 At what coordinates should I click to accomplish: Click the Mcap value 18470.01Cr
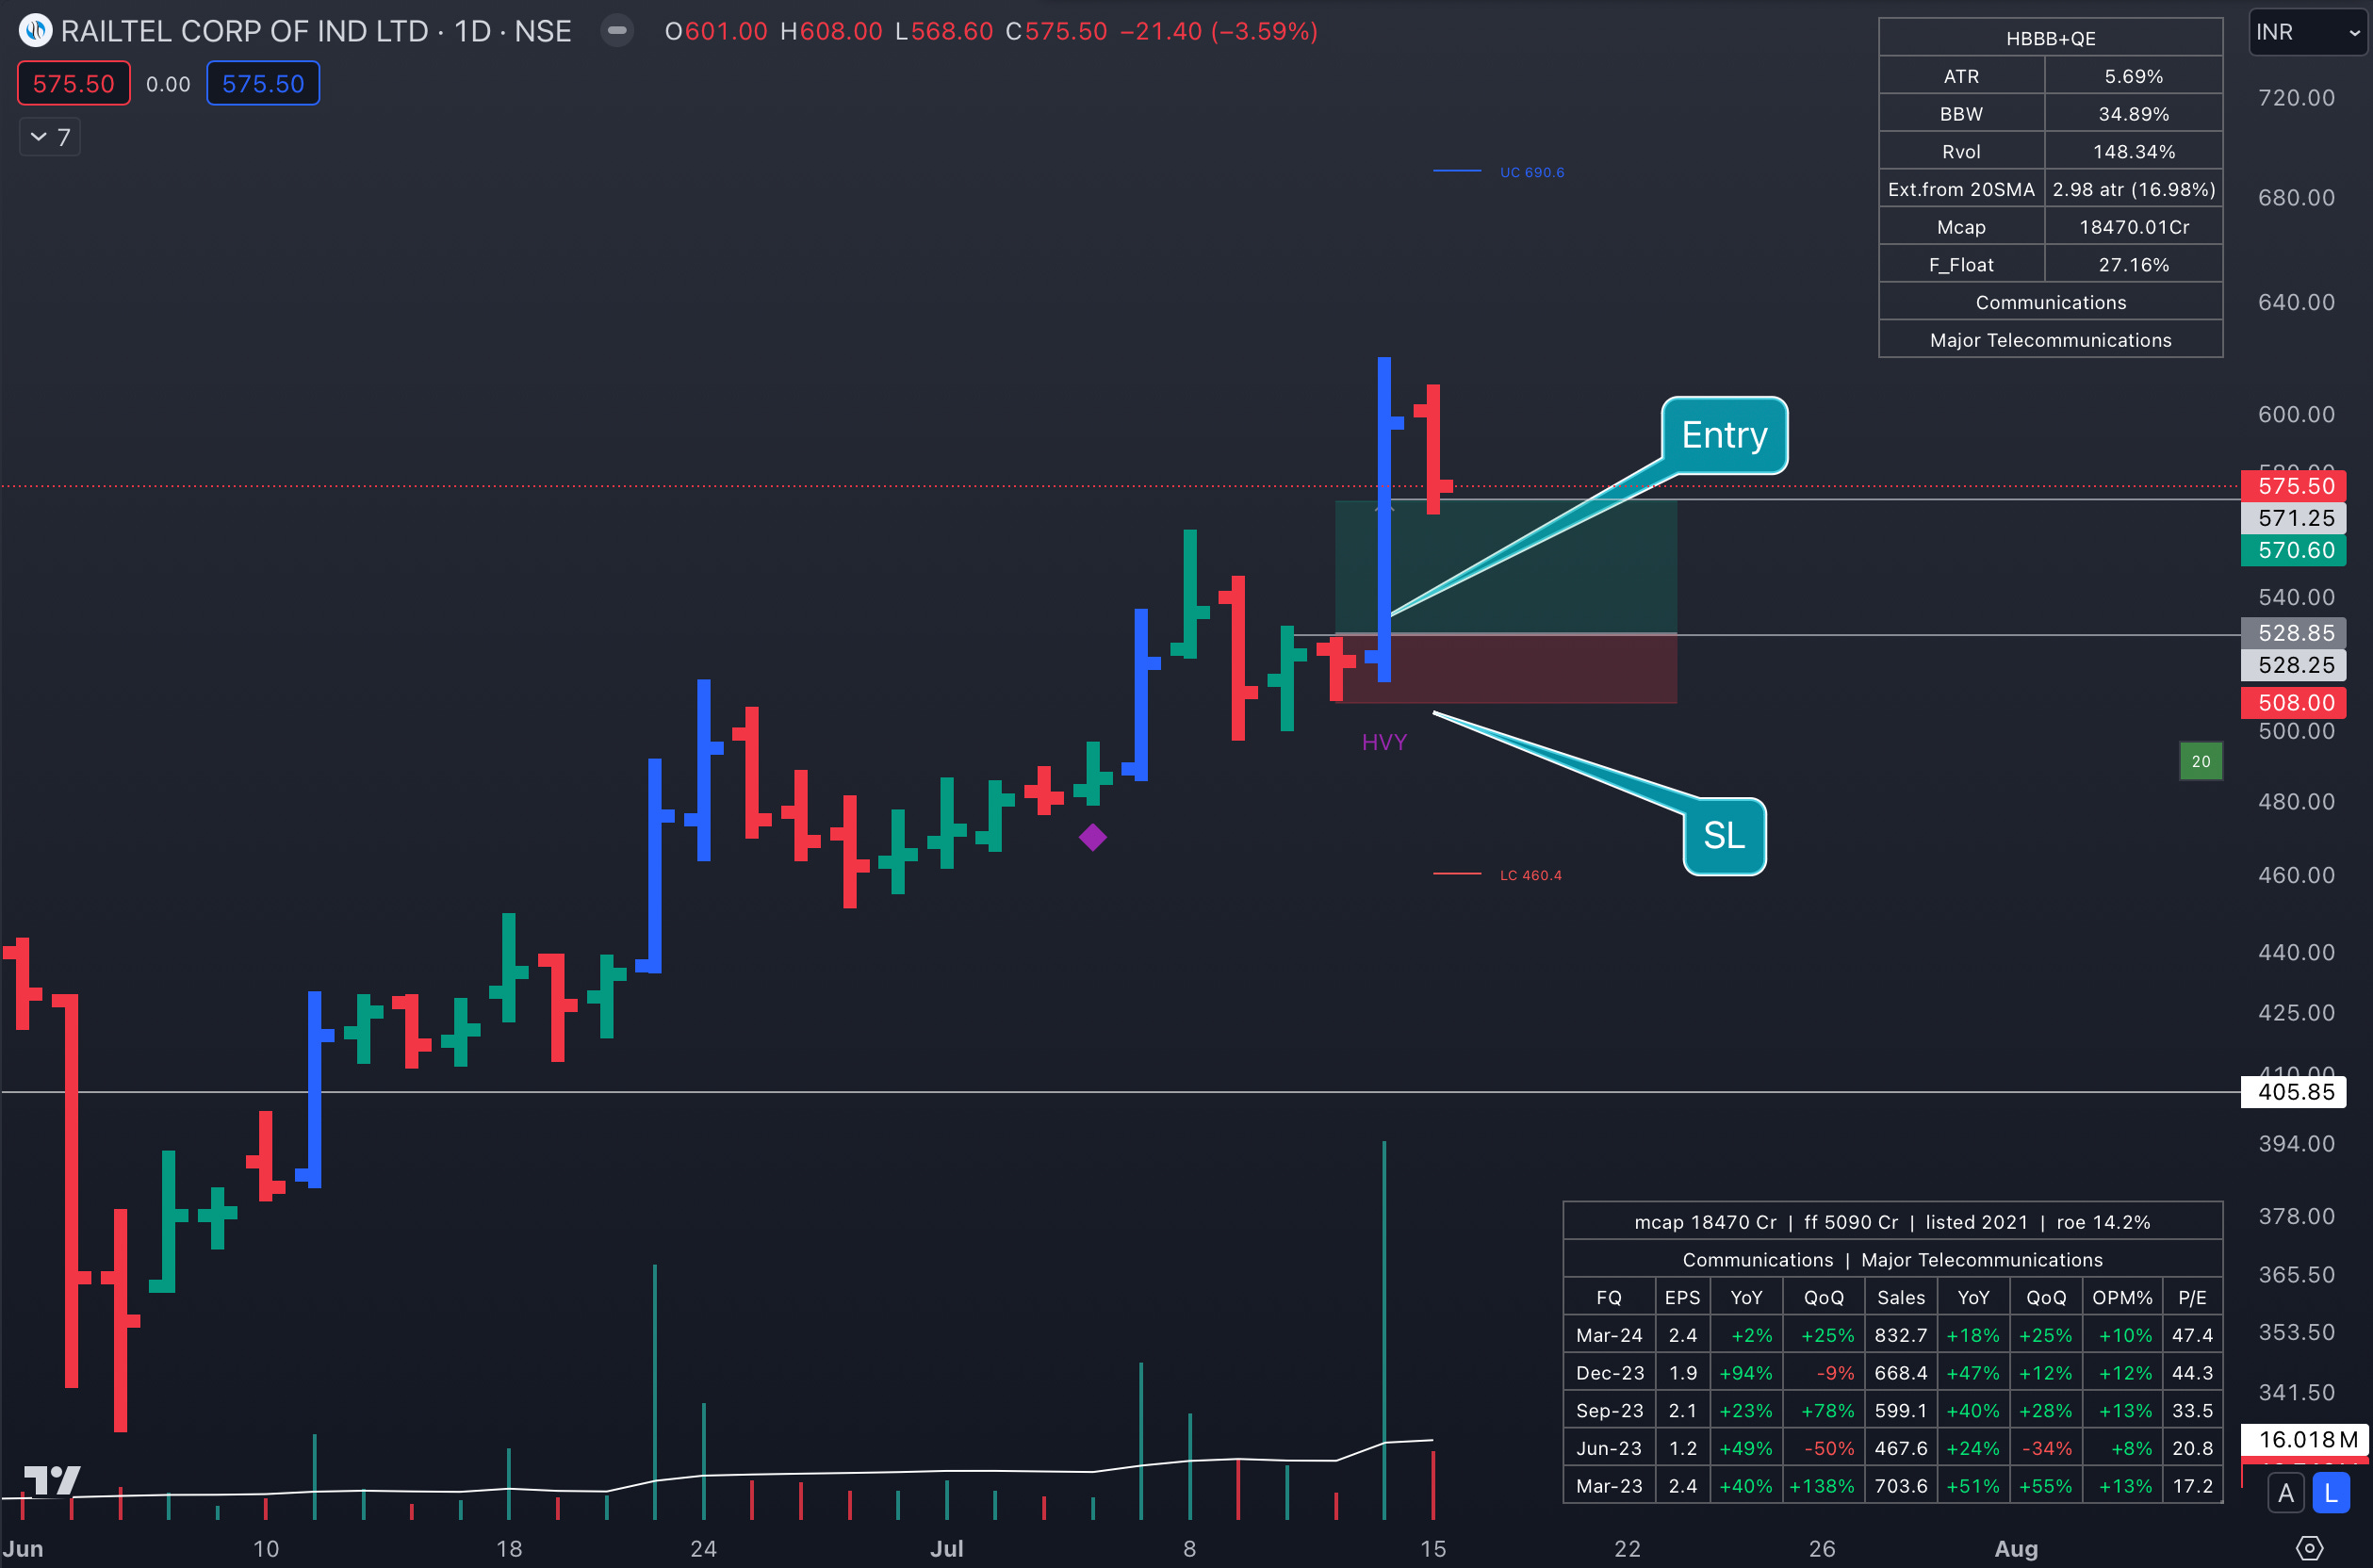(x=2133, y=227)
